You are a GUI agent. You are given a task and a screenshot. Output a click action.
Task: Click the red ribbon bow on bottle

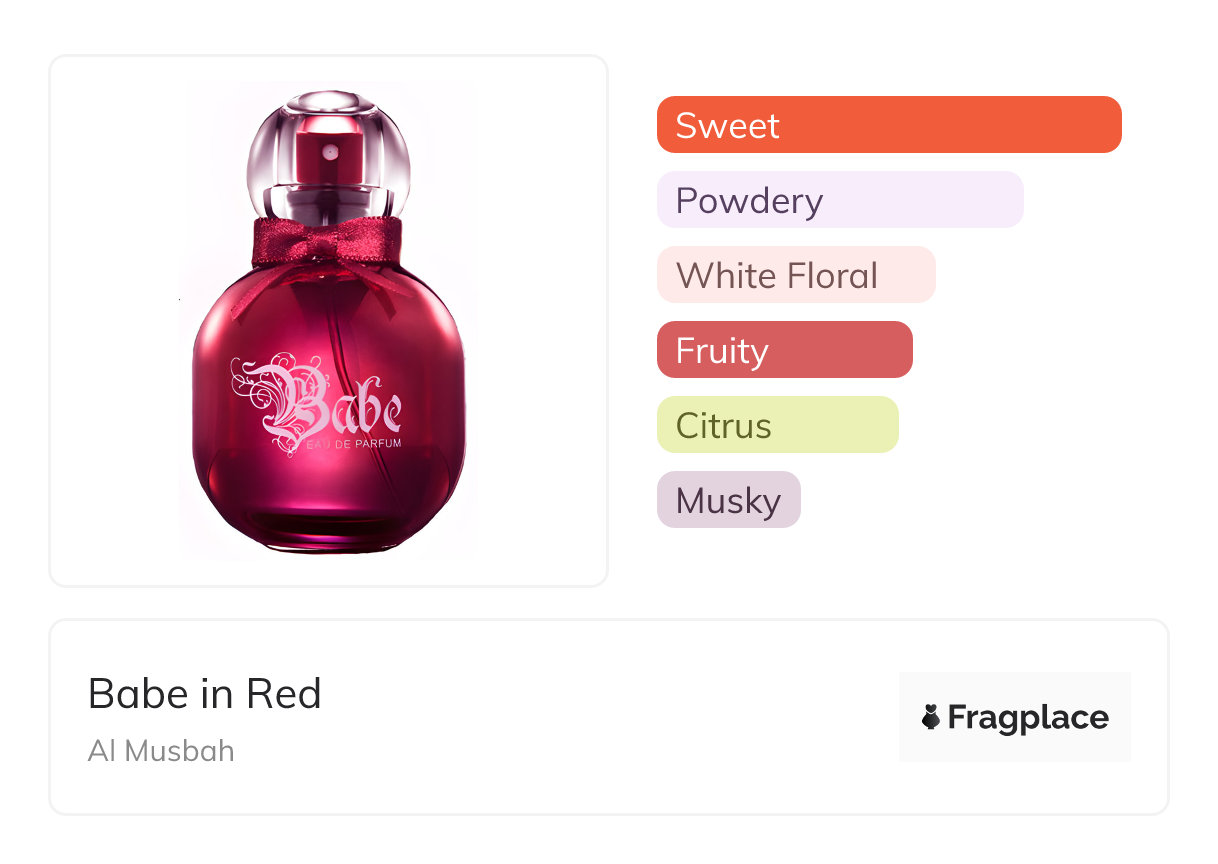tap(325, 243)
